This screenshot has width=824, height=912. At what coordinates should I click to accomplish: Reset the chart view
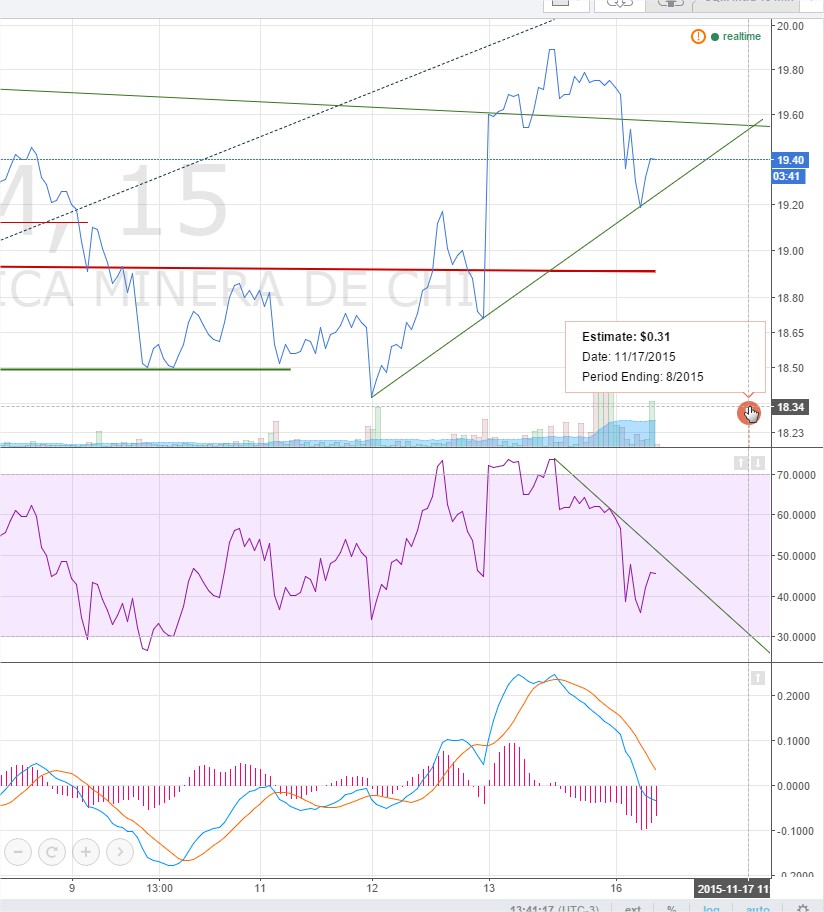tap(52, 852)
